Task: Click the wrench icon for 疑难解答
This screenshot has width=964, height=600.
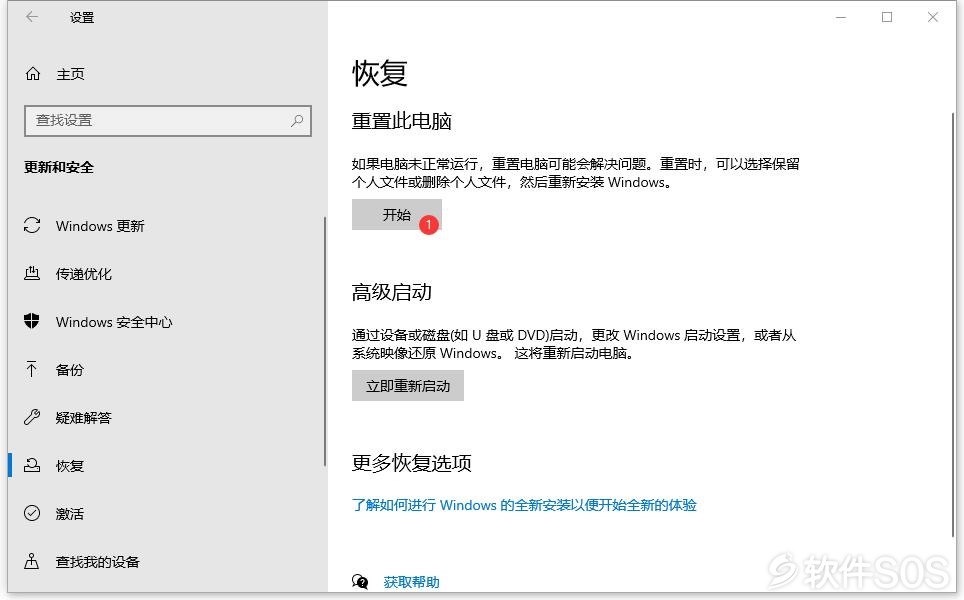Action: click(32, 417)
